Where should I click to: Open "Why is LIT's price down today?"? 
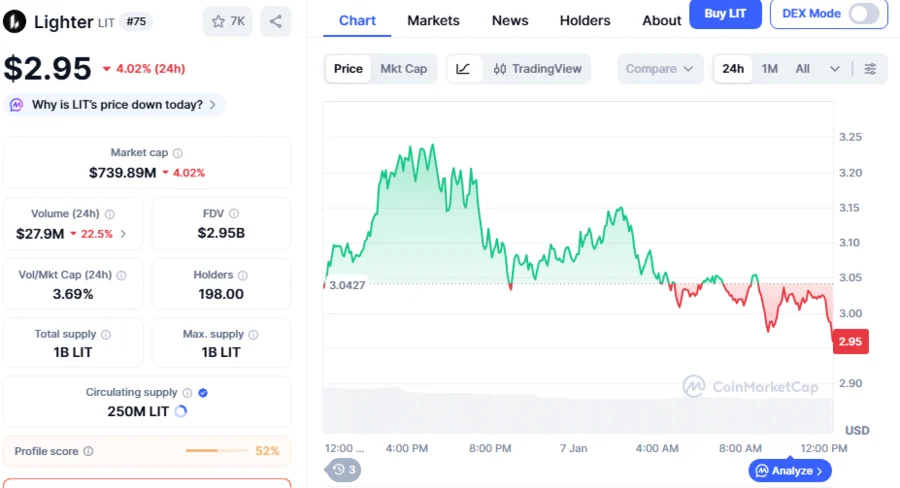point(116,105)
